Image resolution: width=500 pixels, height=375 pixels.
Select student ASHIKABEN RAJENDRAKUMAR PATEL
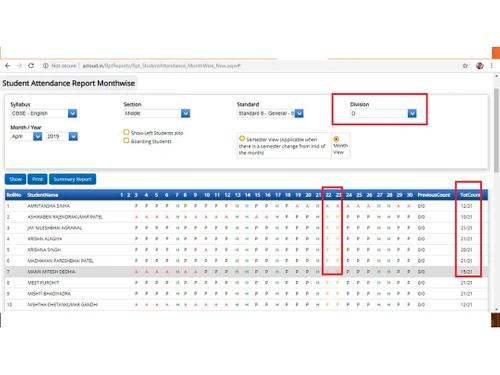click(65, 217)
